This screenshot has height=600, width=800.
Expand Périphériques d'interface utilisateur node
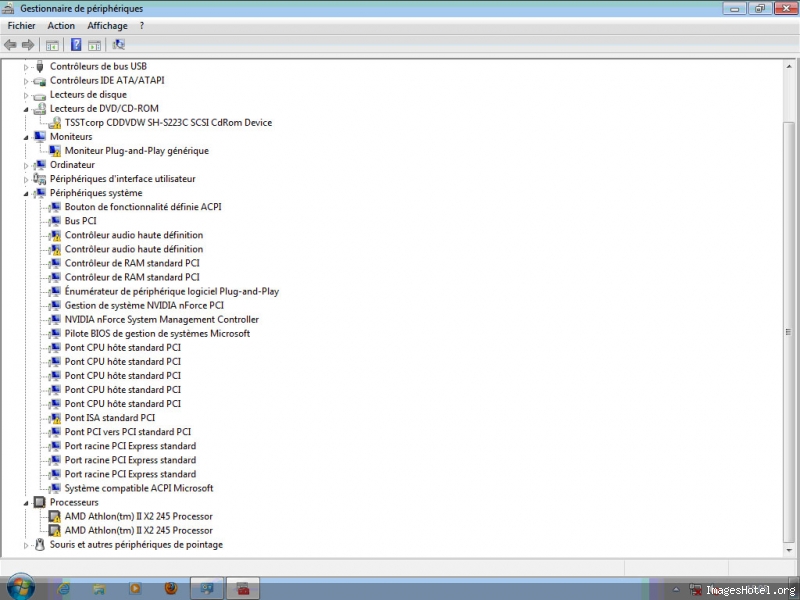26,180
